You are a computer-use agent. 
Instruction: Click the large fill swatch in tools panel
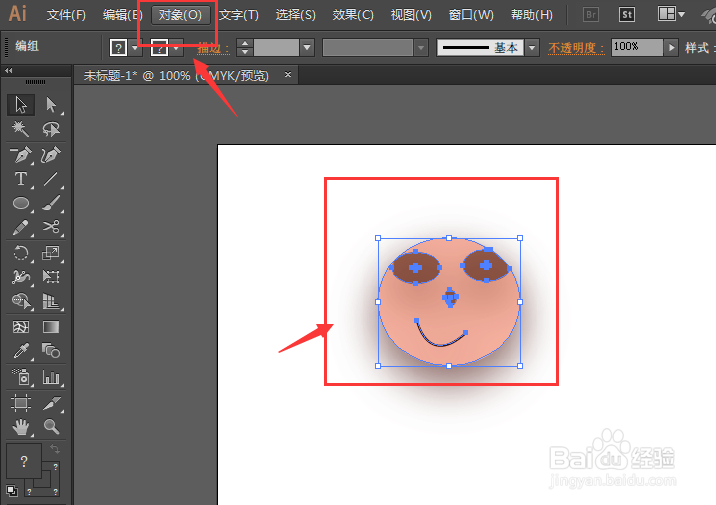tap(24, 461)
